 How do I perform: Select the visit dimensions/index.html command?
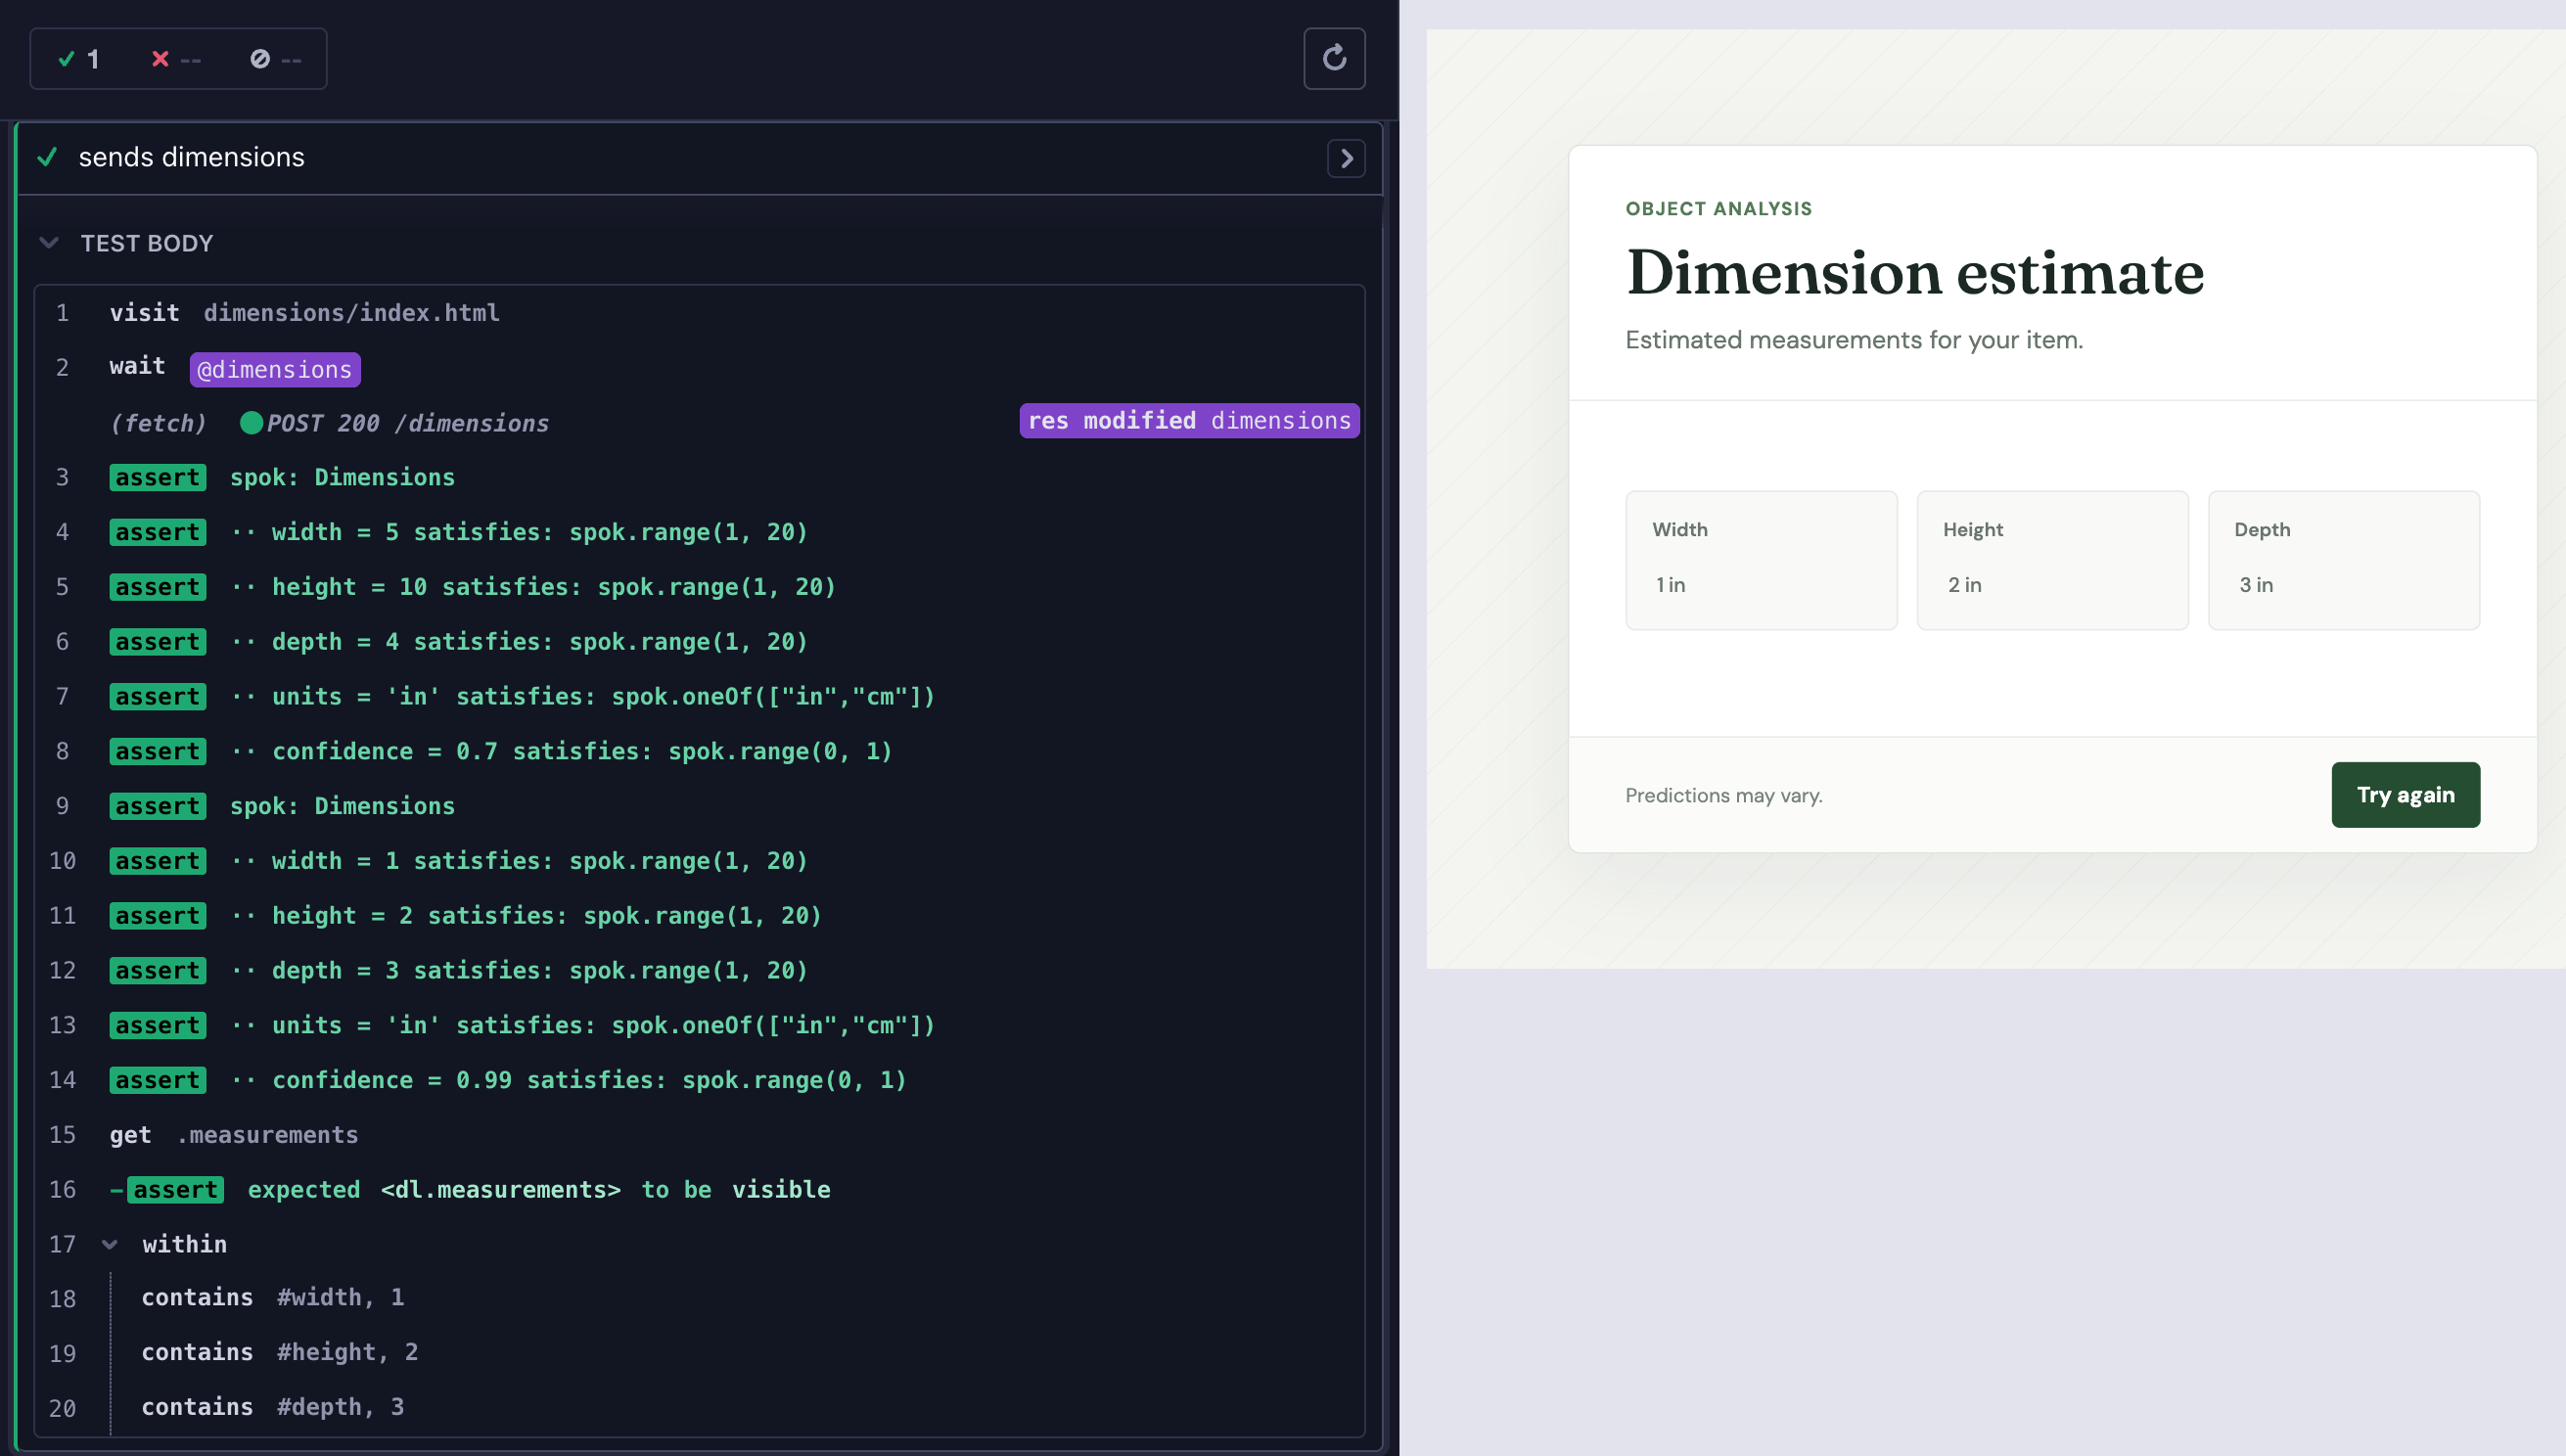coord(699,313)
